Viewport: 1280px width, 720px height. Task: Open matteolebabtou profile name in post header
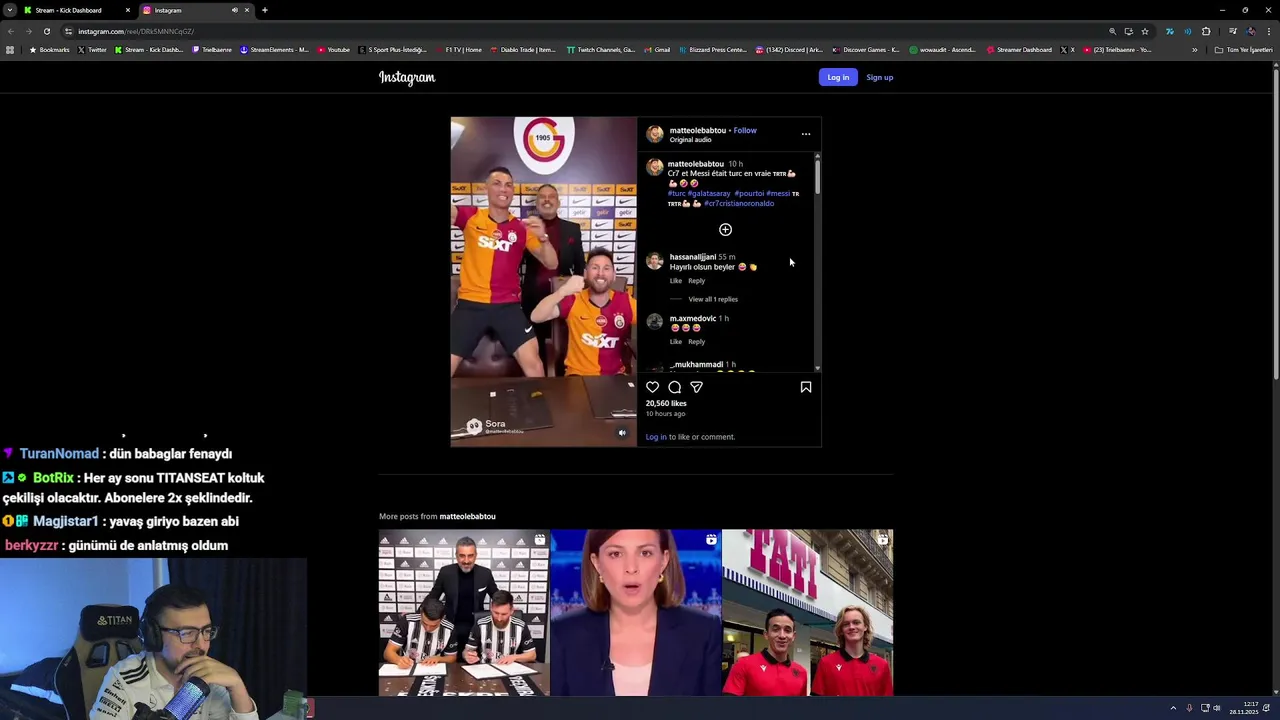coord(698,130)
